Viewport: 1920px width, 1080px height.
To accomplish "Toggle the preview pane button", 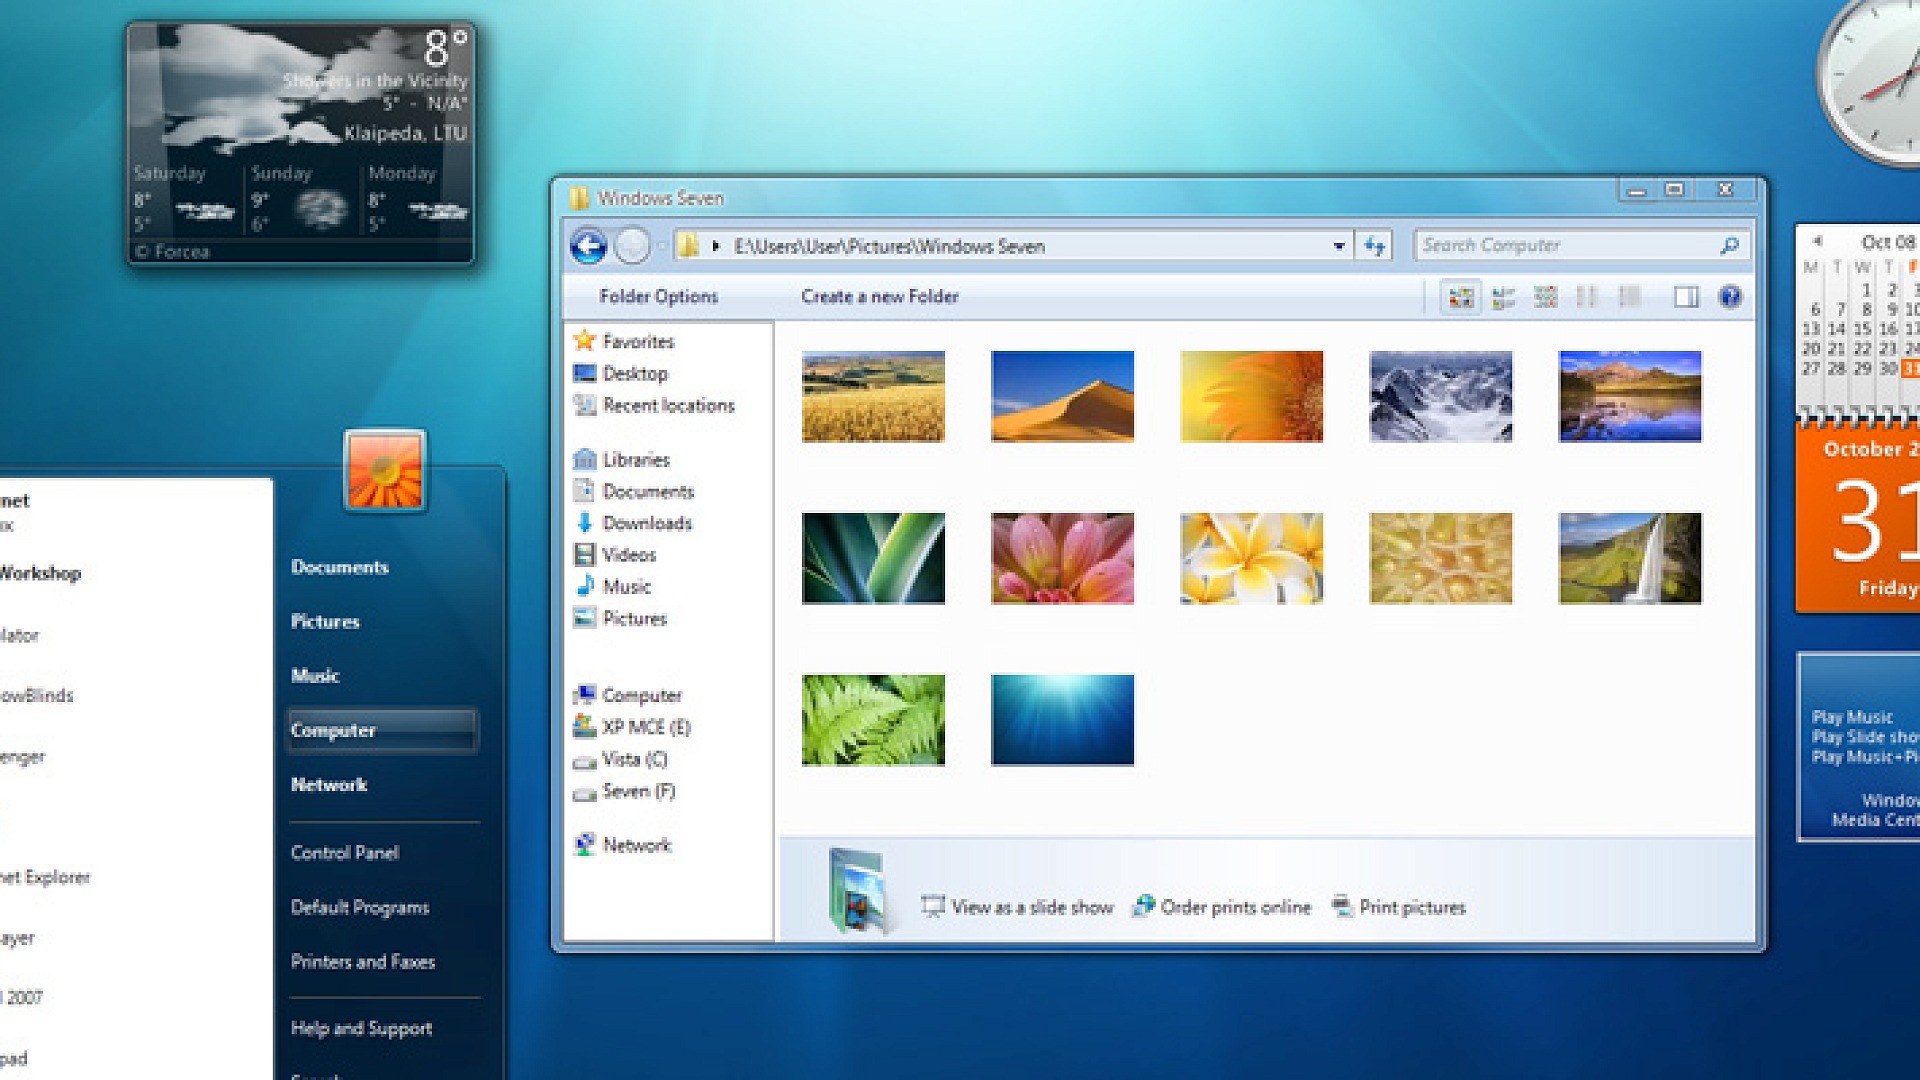I will [x=1686, y=297].
